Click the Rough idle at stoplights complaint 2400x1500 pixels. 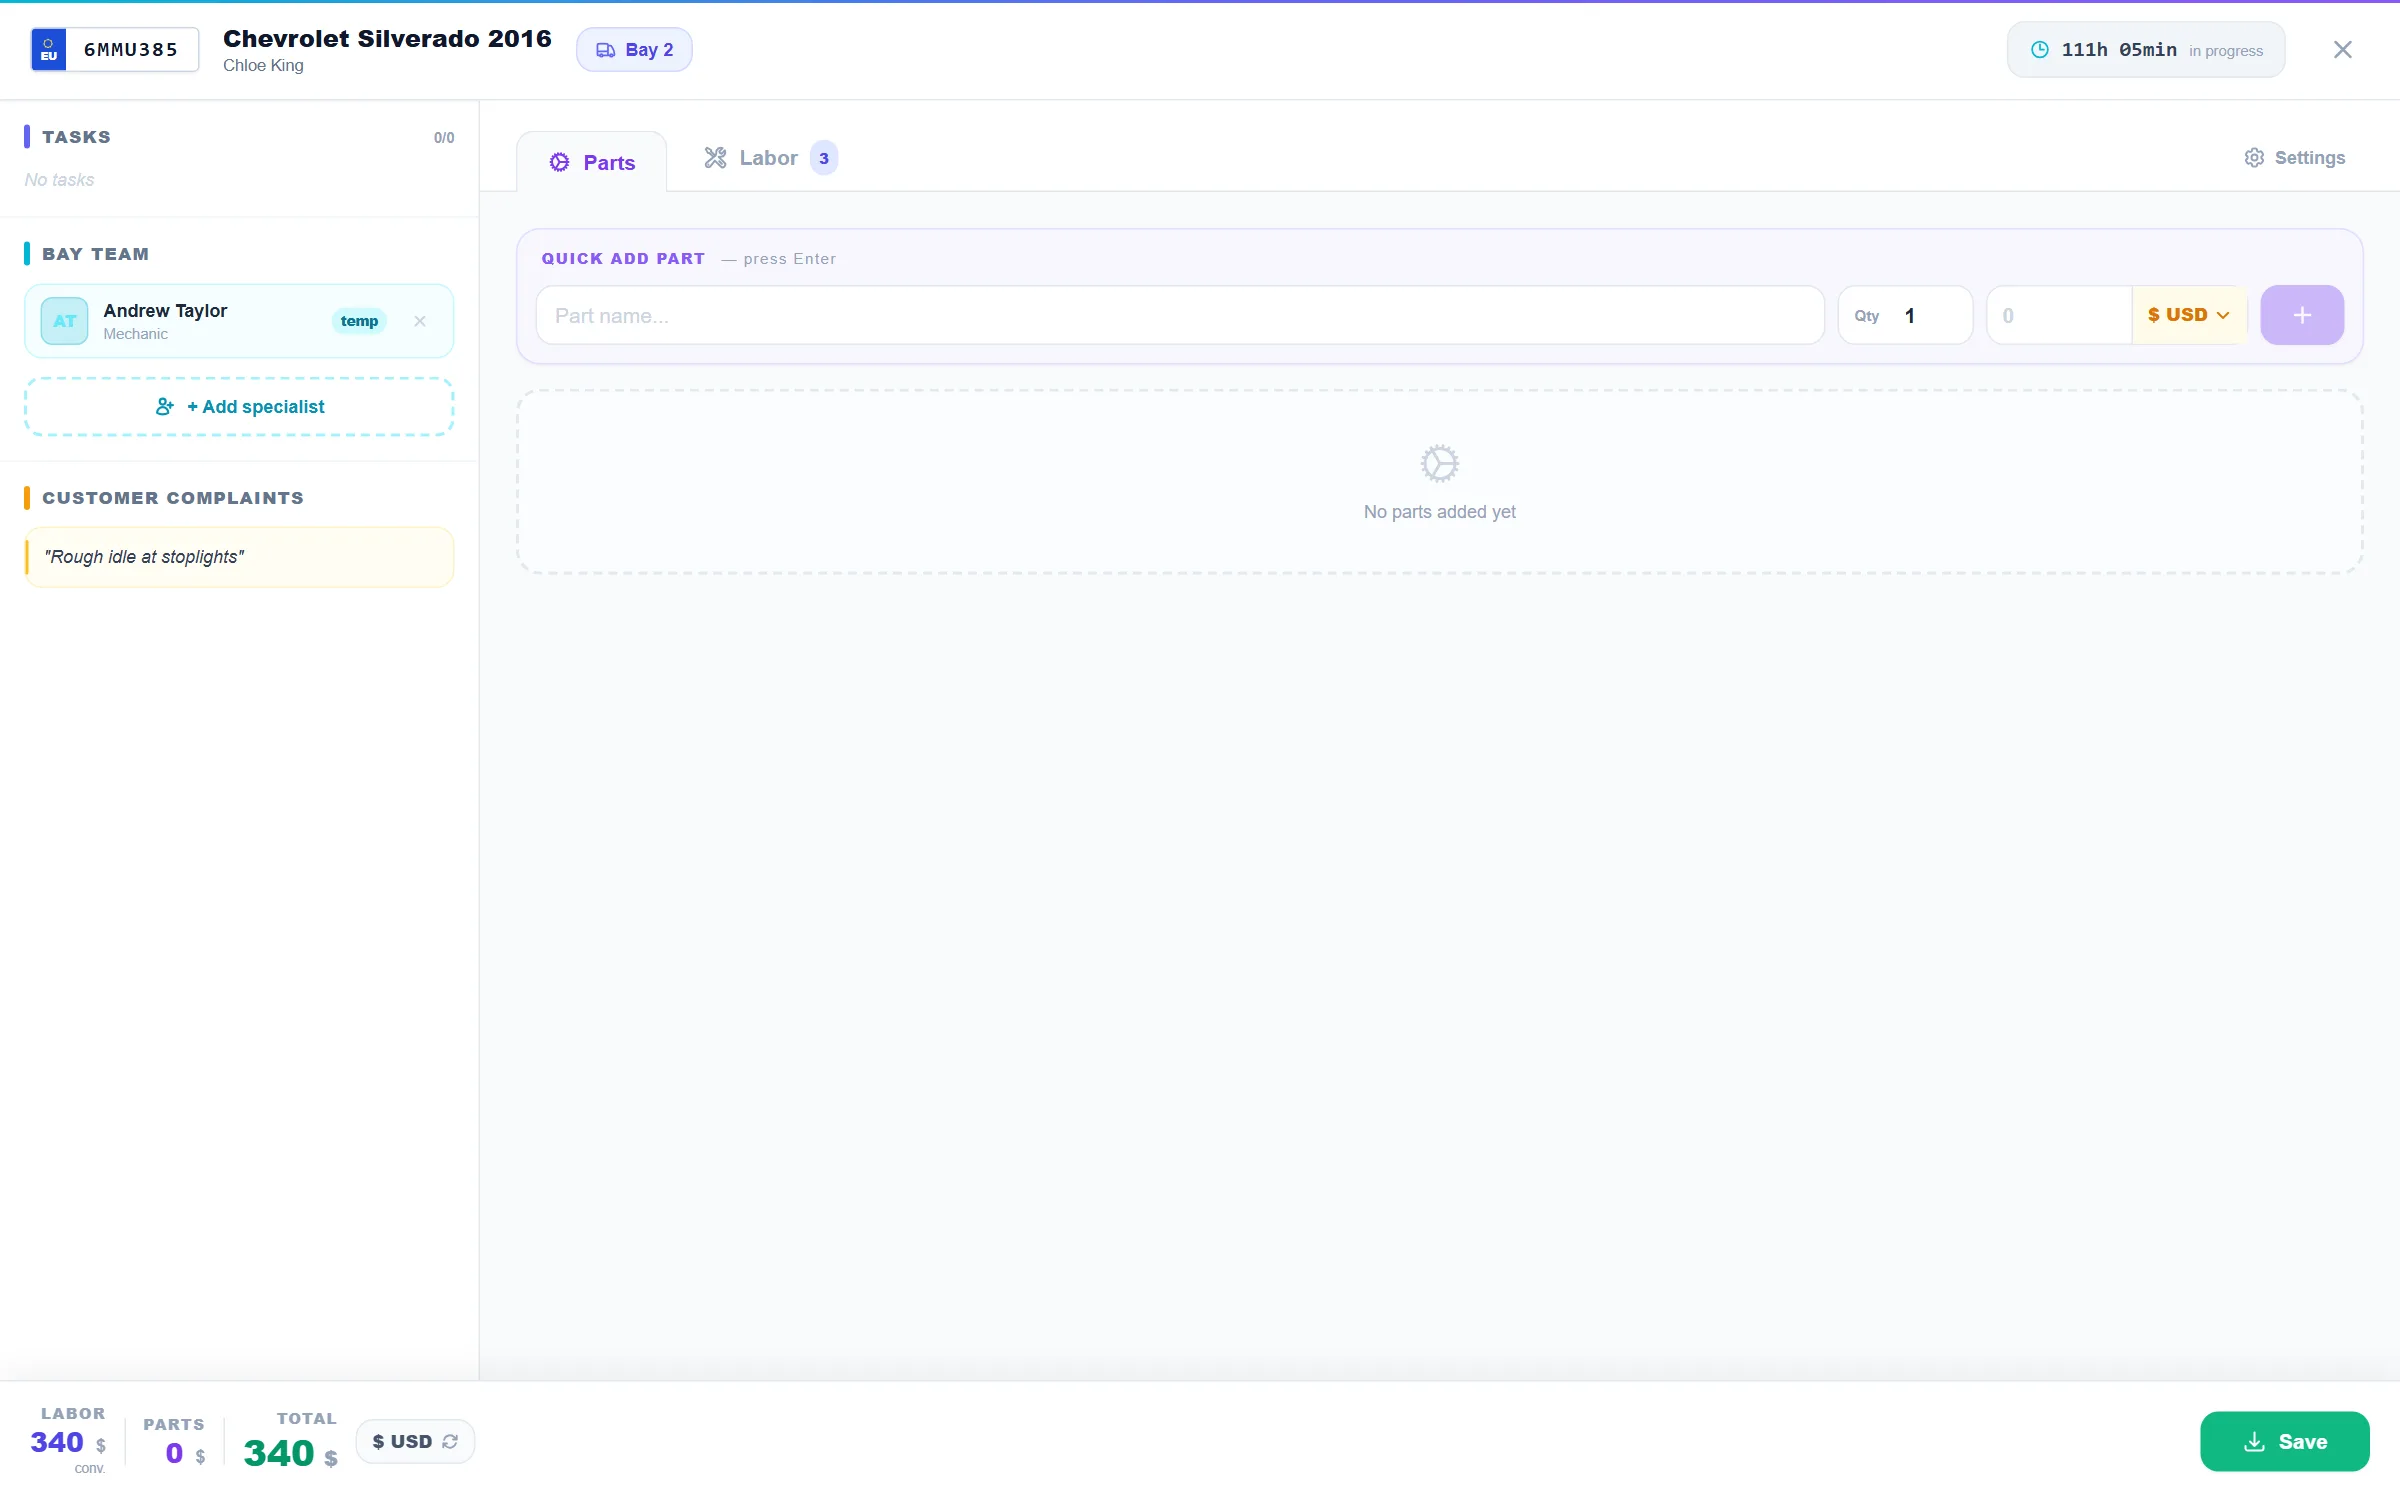tap(239, 557)
